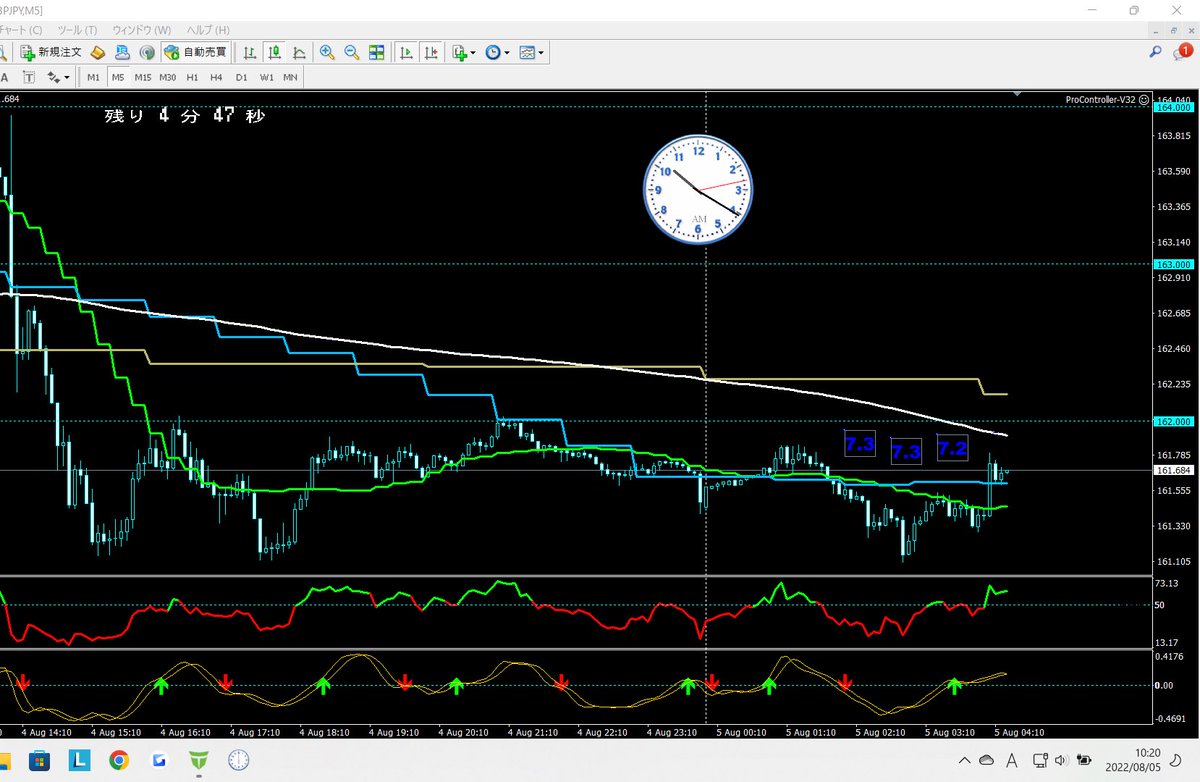The height and width of the screenshot is (782, 1200).
Task: Open the ツール (T) menu
Action: (78, 30)
